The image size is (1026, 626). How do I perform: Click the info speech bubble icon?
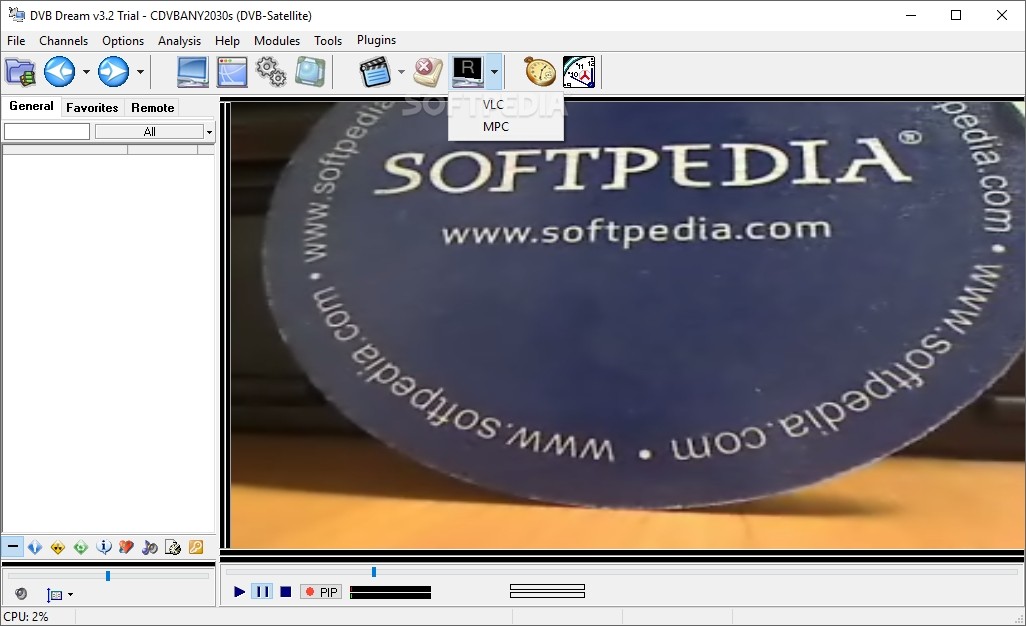(103, 547)
